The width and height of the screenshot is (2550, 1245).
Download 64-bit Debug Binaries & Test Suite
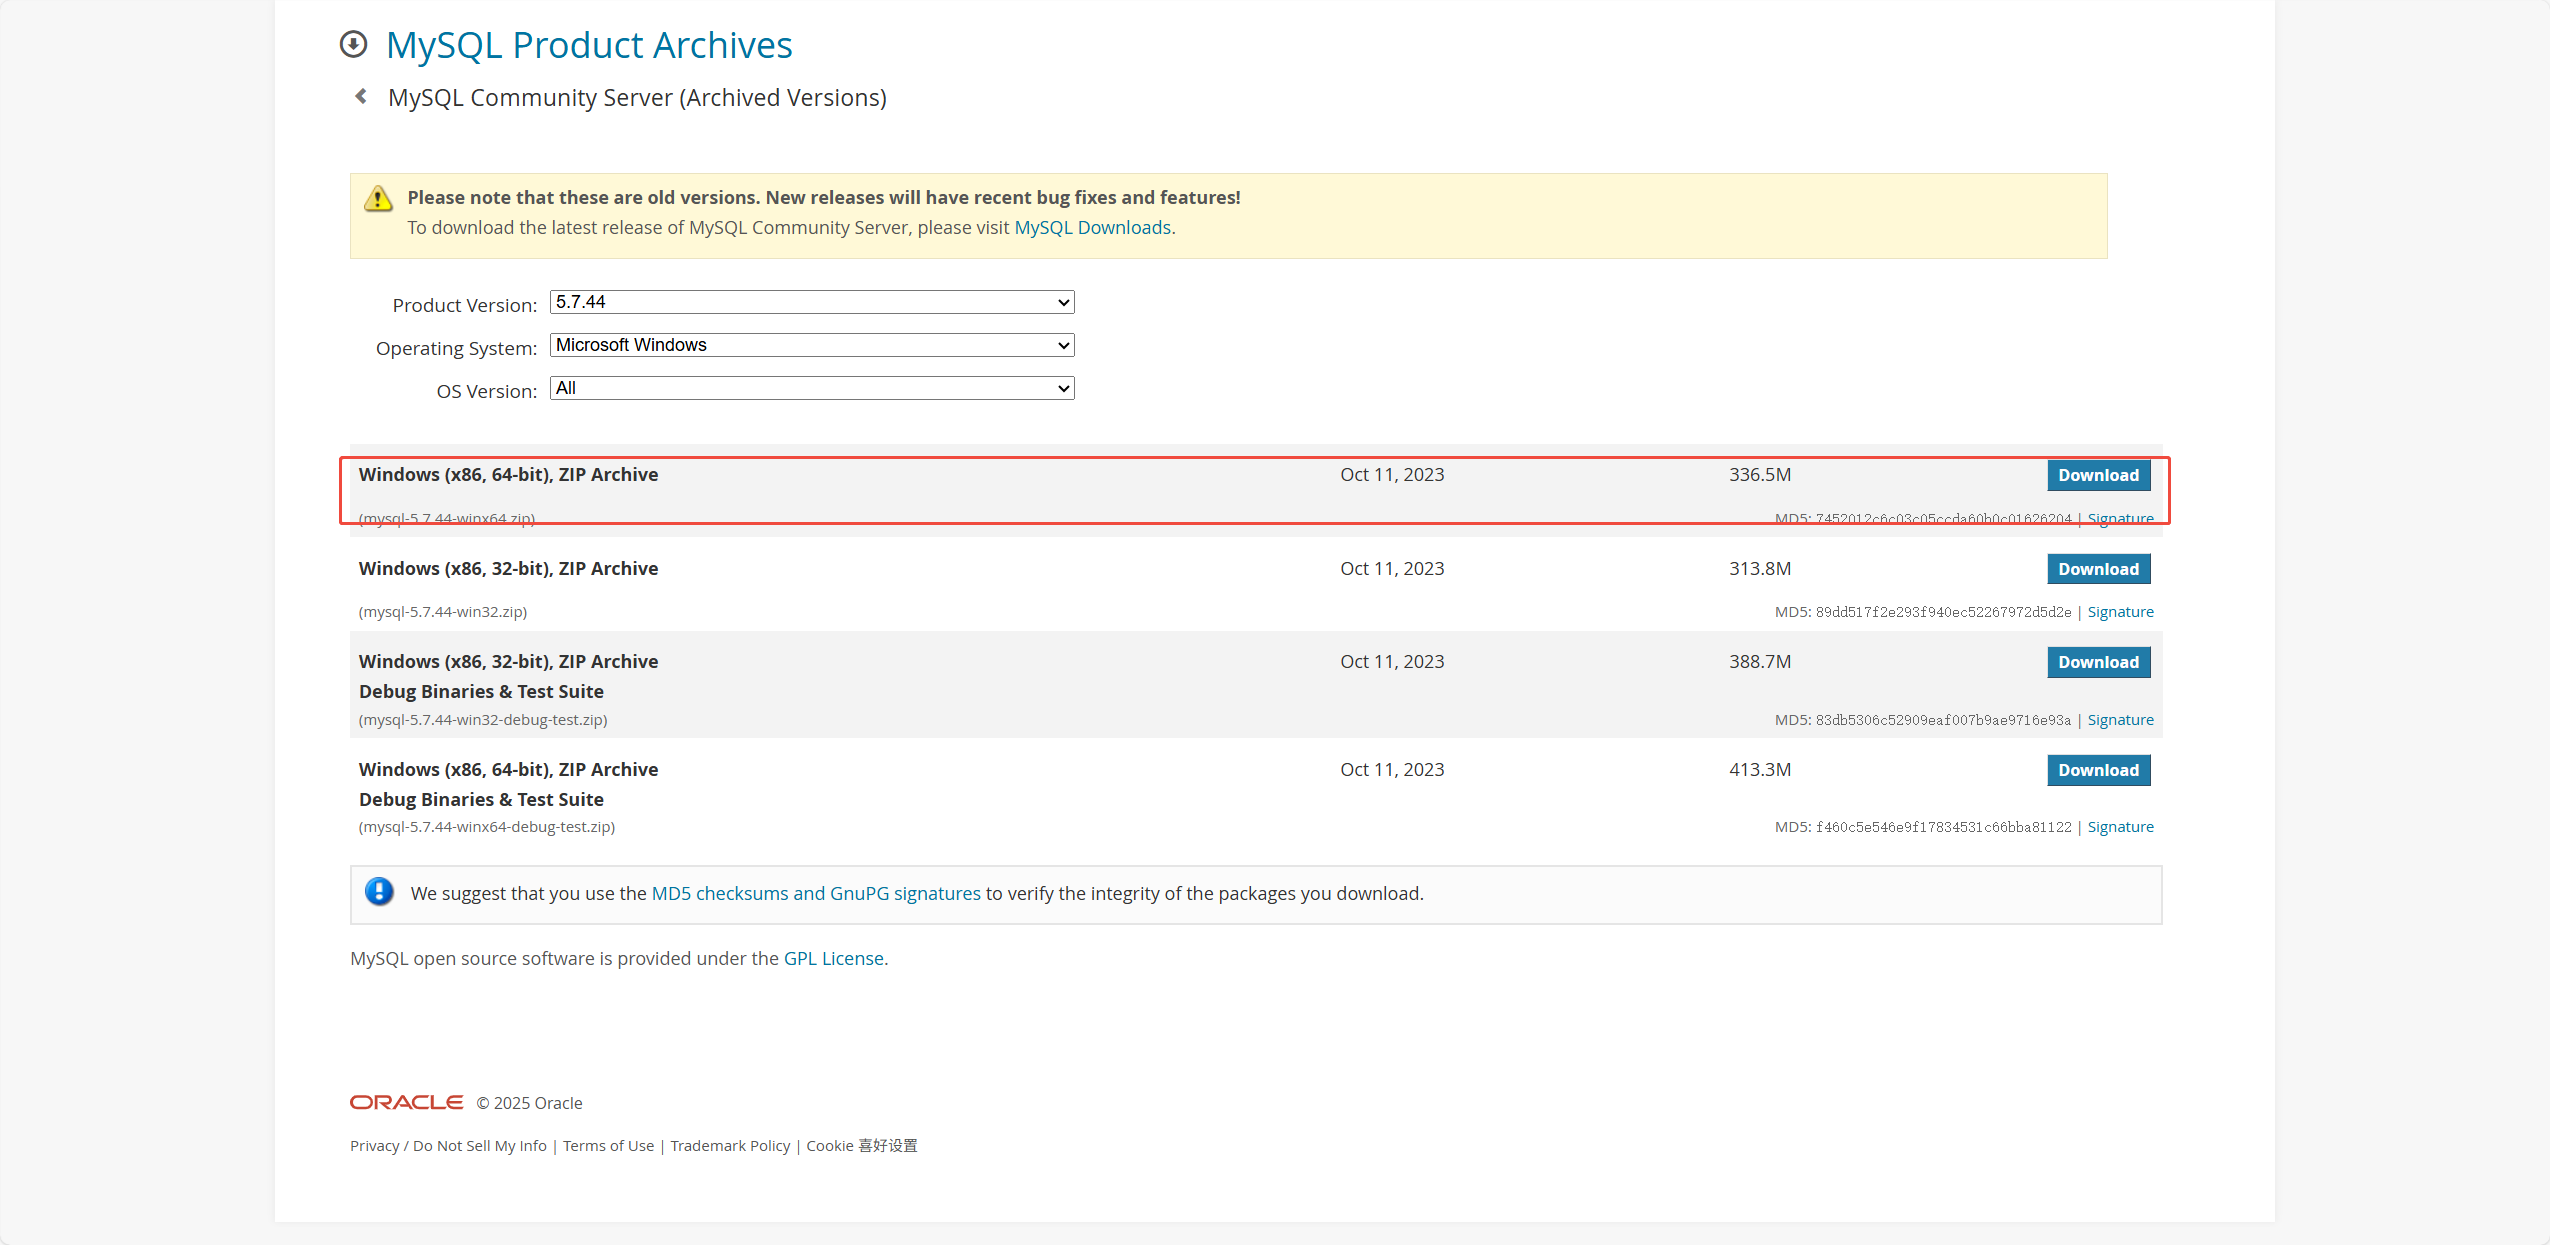tap(2097, 770)
